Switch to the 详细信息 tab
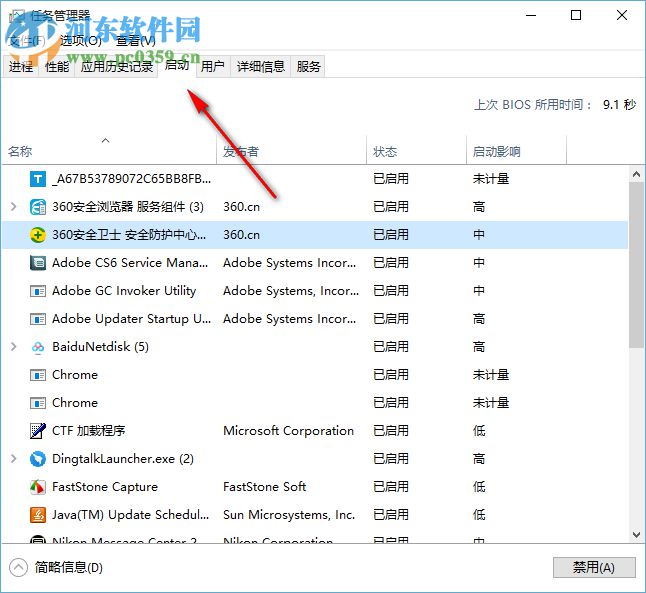 coord(261,66)
